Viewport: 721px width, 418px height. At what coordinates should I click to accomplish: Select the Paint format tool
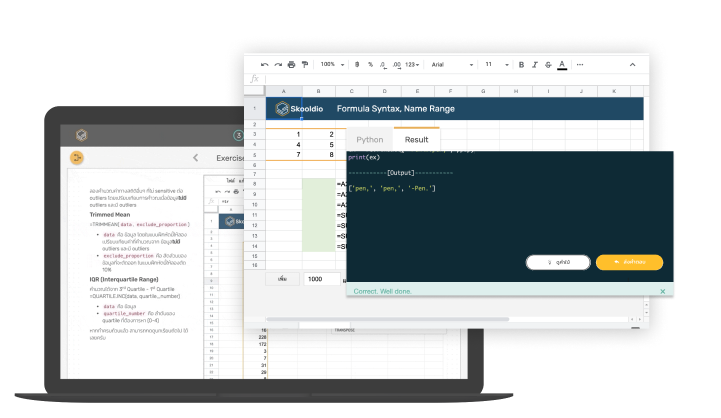coord(304,64)
